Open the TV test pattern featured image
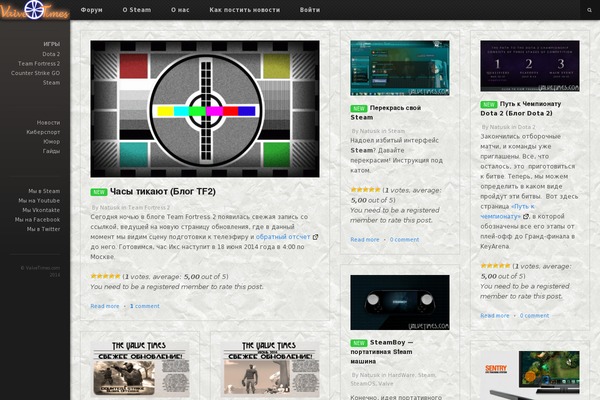 [205, 109]
